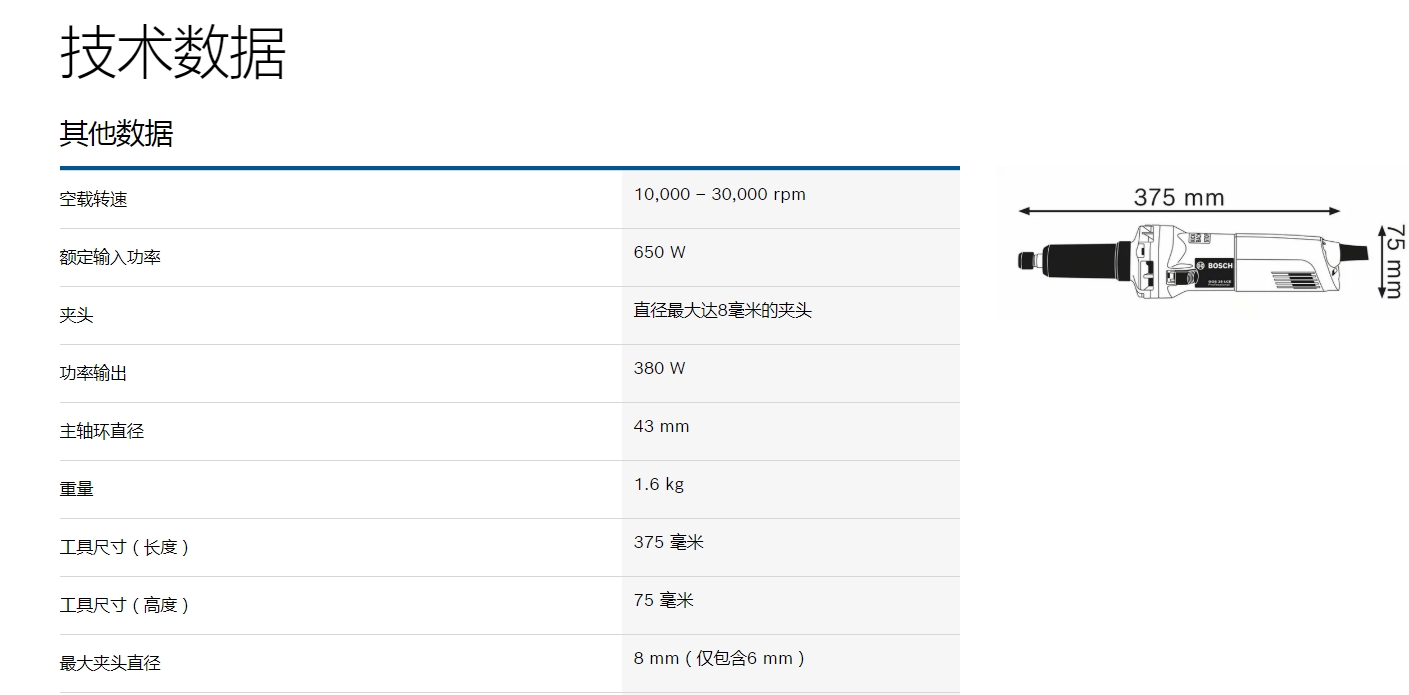This screenshot has height=695, width=1409.
Task: Click the vertical 75 mm dimension label
Action: coord(1393,260)
